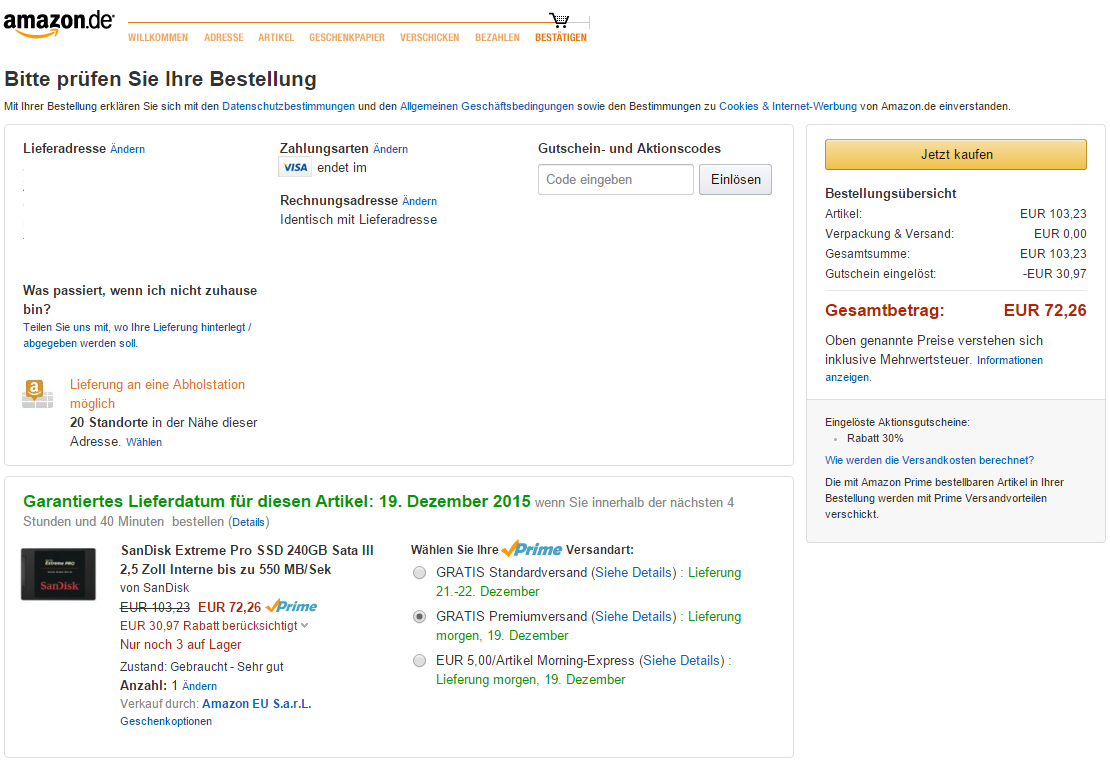Expand the Rabatt berücksichtigt dropdown arrow

point(304,626)
